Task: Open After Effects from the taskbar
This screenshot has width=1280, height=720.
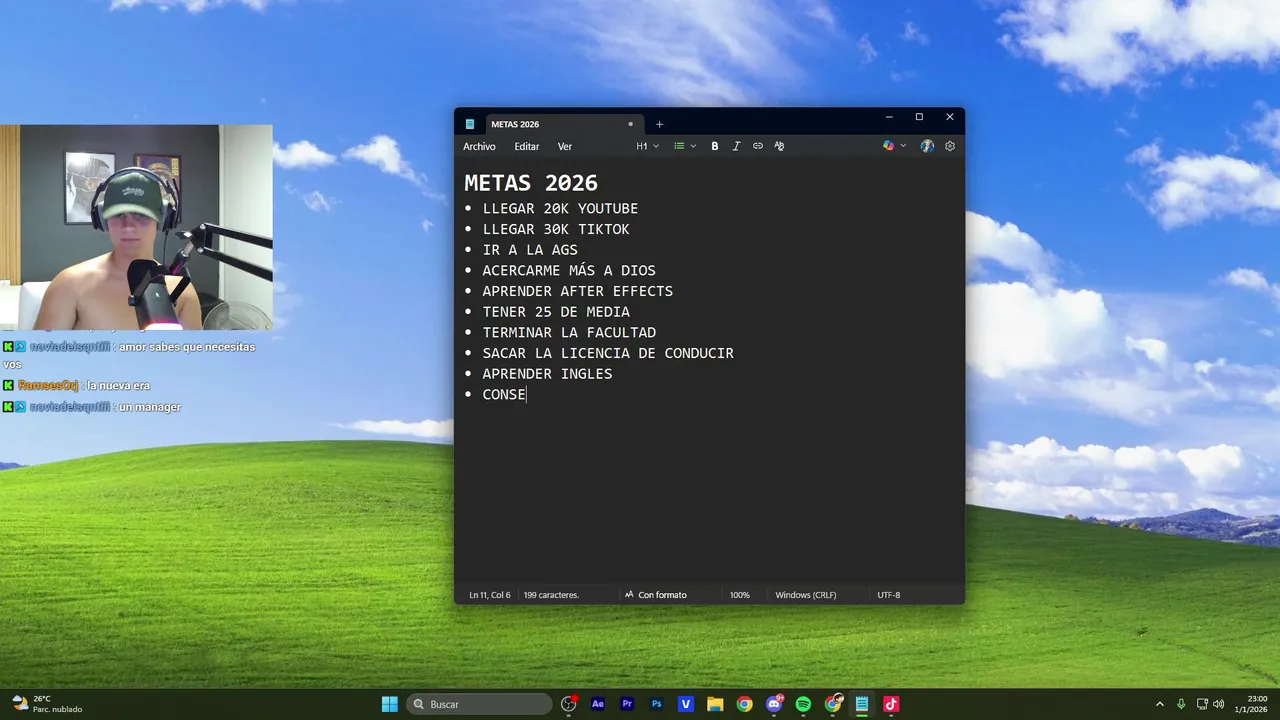Action: pos(598,704)
